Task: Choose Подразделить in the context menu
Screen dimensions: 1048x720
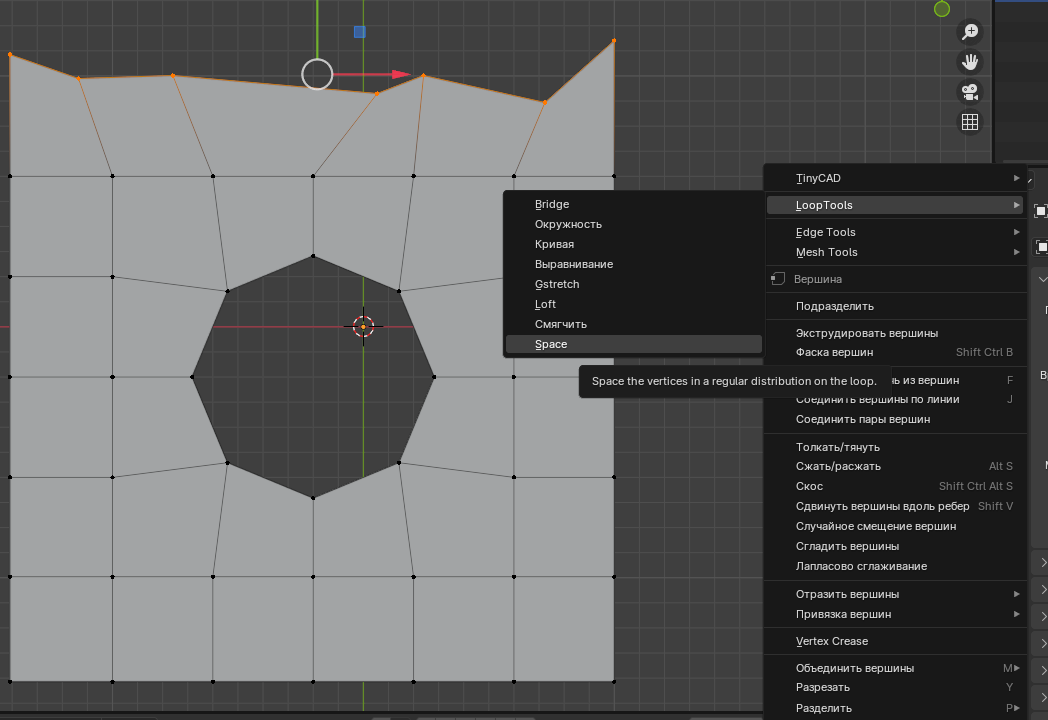Action: (834, 306)
